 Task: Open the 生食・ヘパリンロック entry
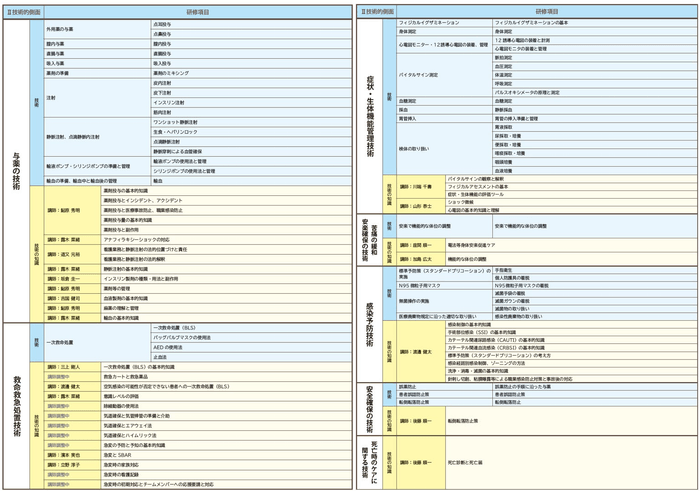pyautogui.click(x=174, y=132)
